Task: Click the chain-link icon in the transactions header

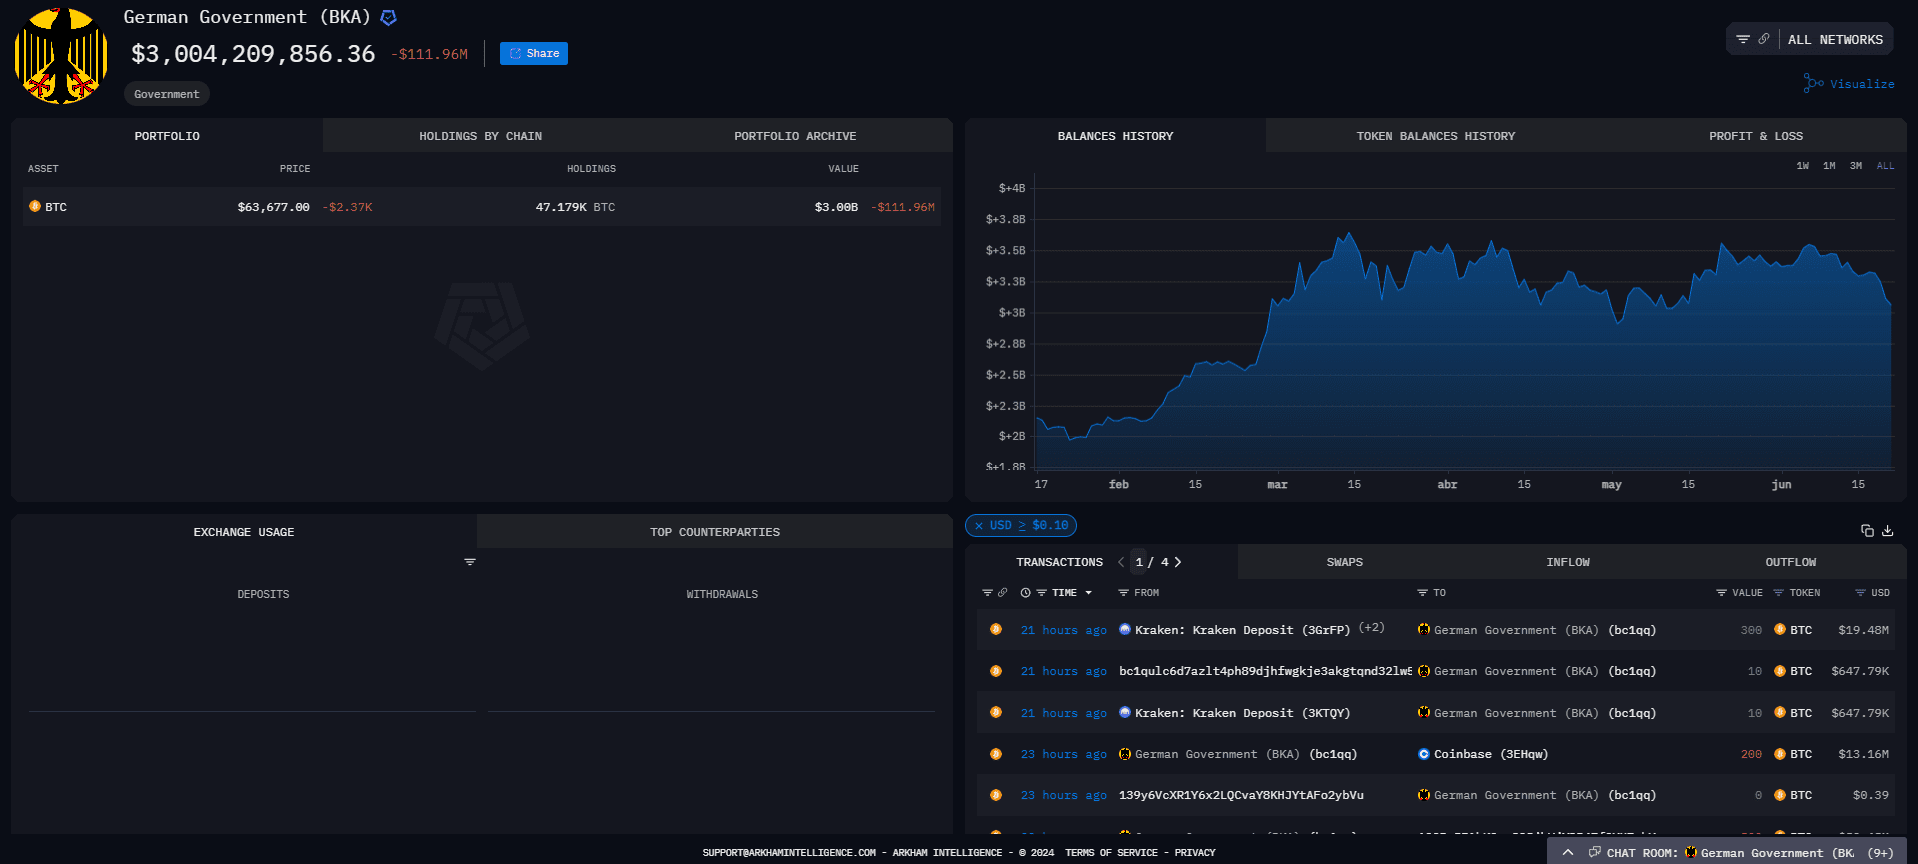Action: [1003, 592]
